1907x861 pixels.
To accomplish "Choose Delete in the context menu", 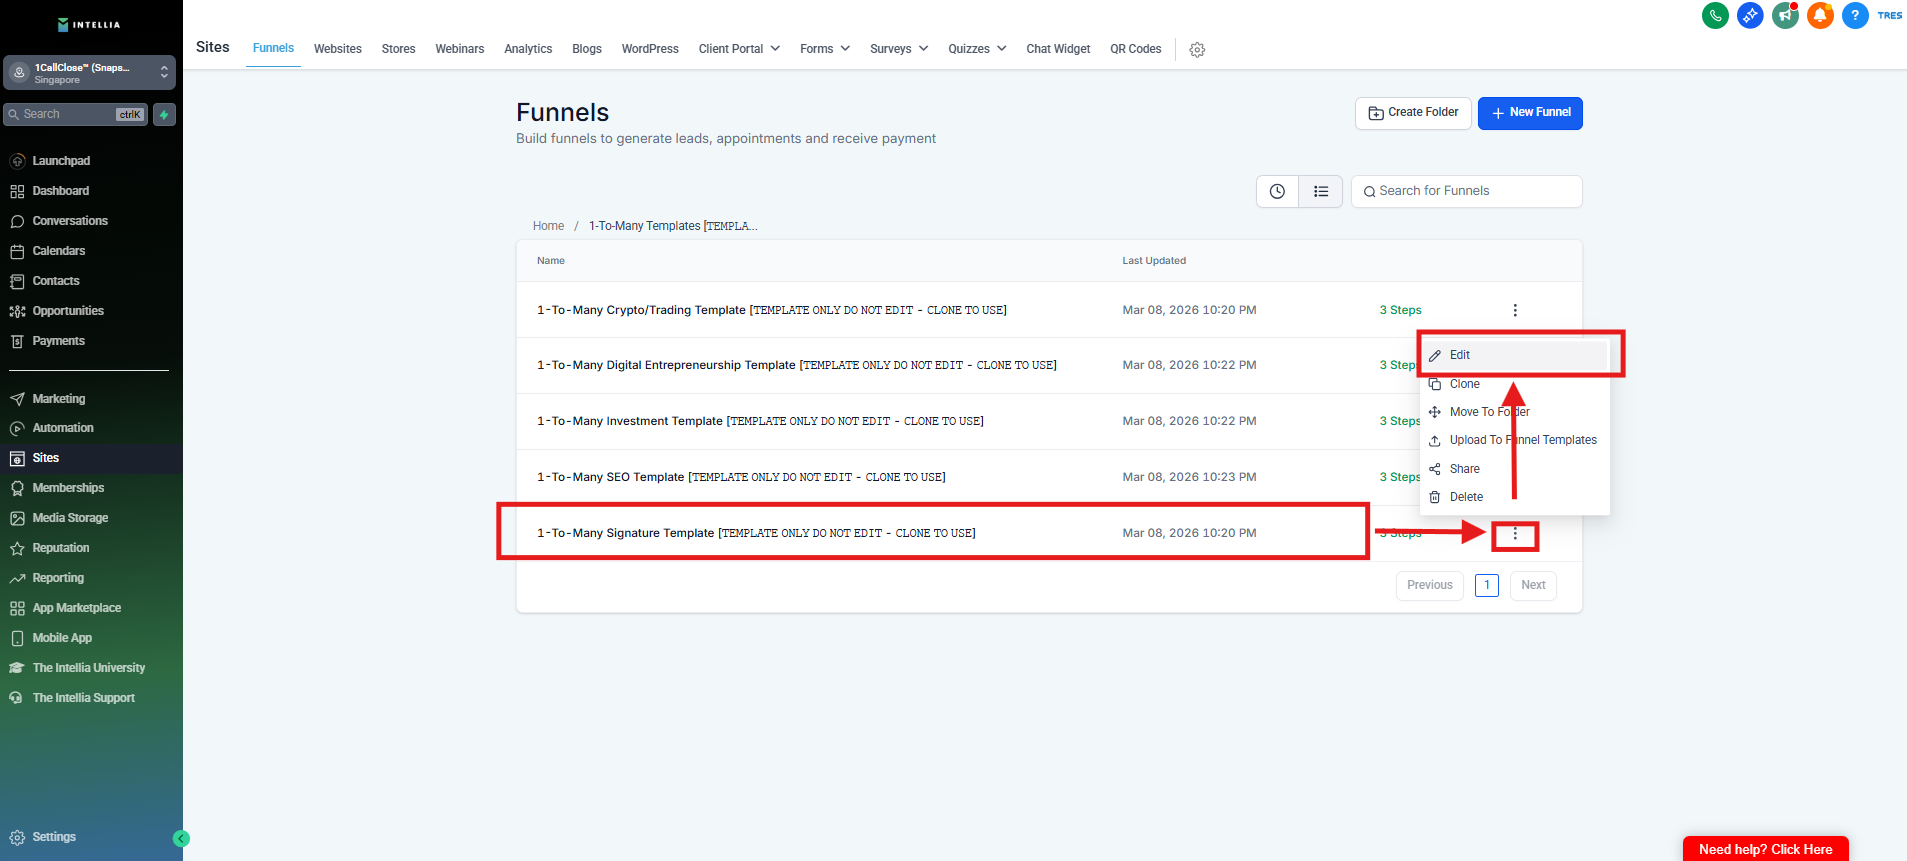I will pos(1515,497).
